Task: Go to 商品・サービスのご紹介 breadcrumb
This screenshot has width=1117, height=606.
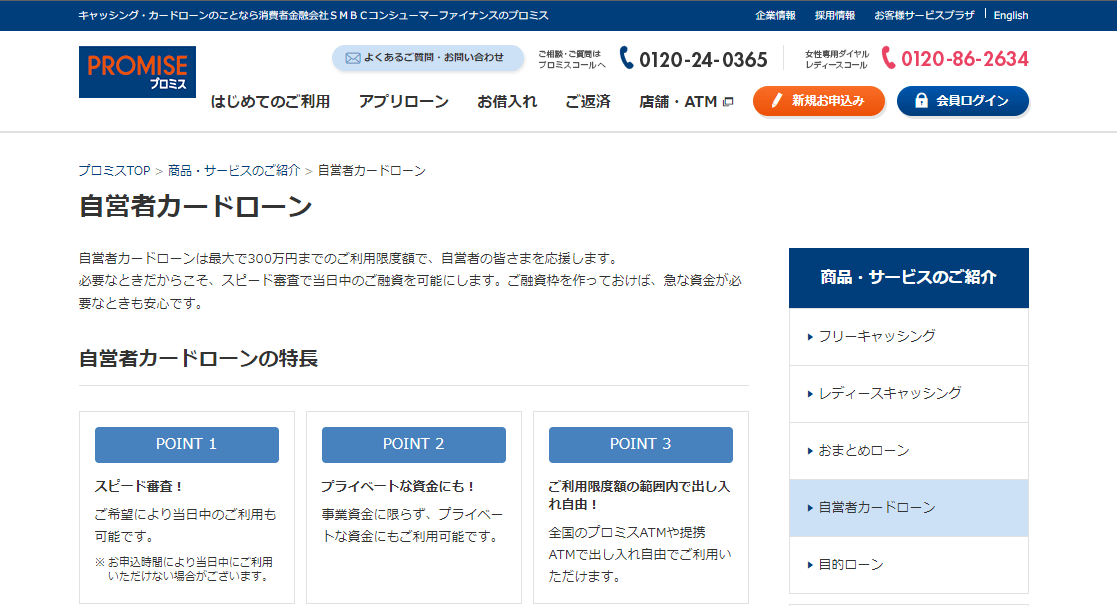Action: (x=234, y=171)
